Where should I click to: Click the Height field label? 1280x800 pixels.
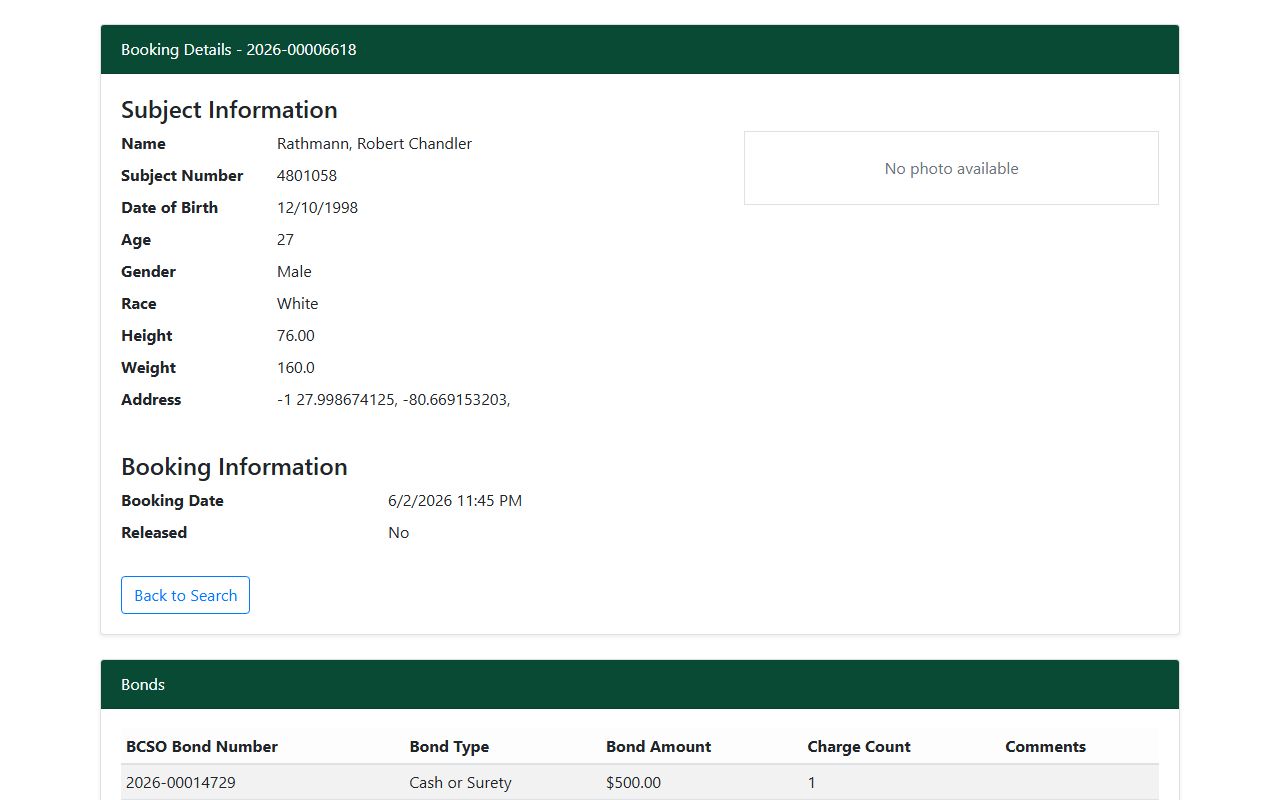[147, 336]
